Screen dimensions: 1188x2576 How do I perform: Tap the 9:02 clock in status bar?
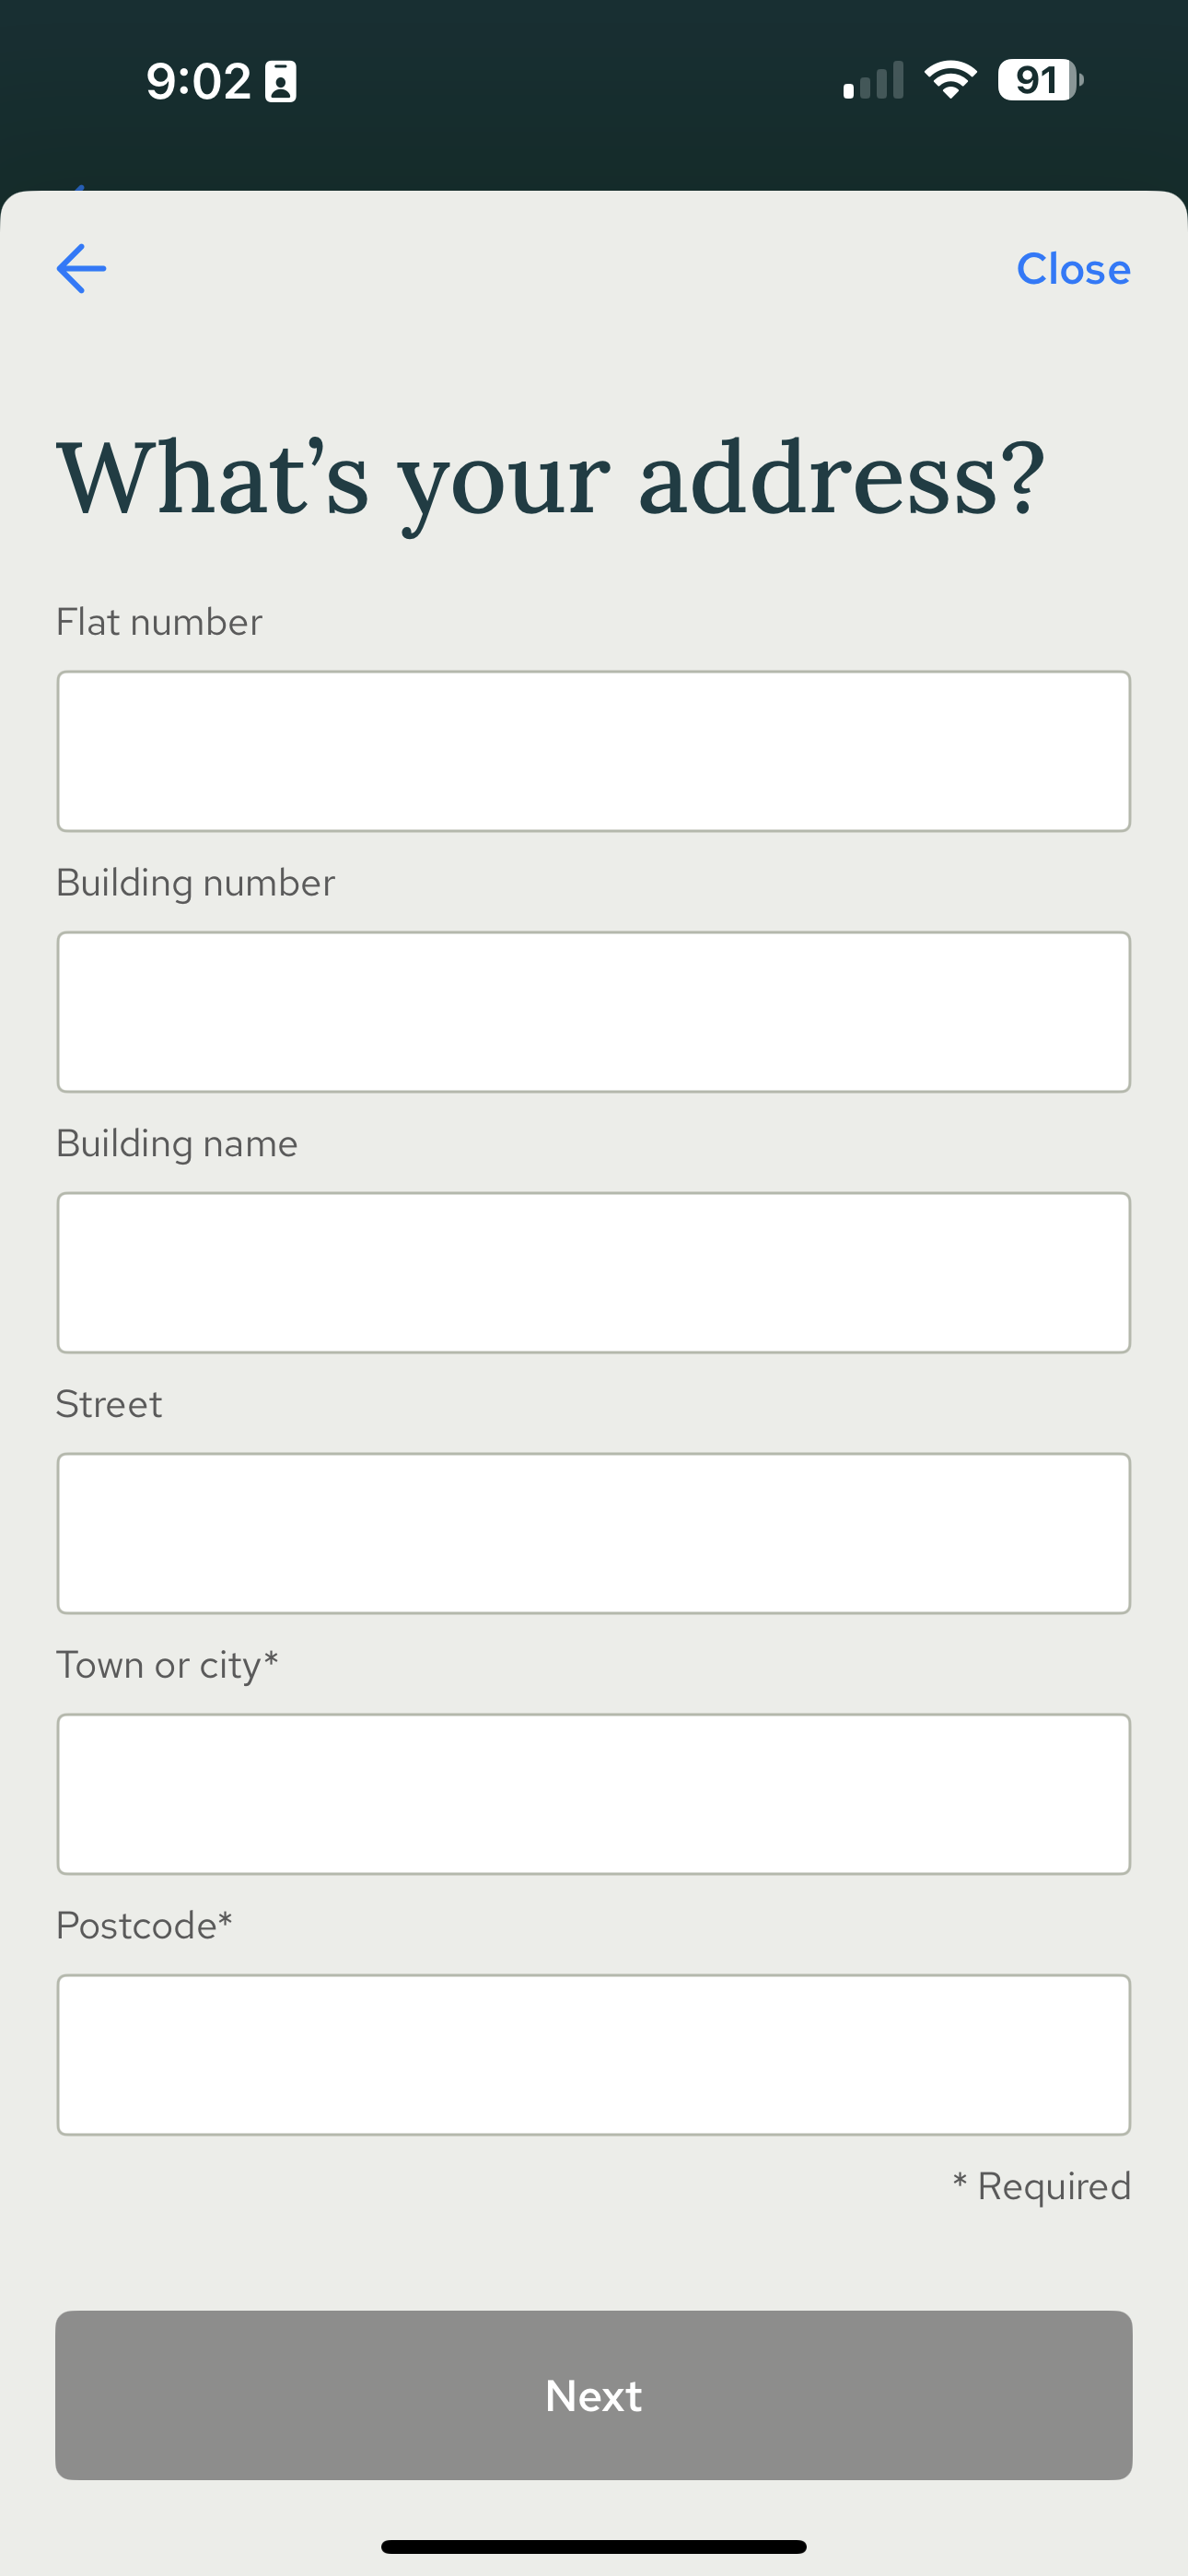198,81
